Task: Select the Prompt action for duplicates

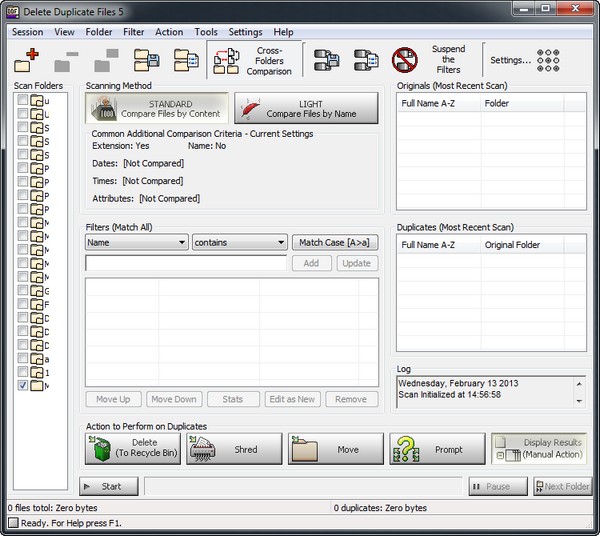Action: 438,449
